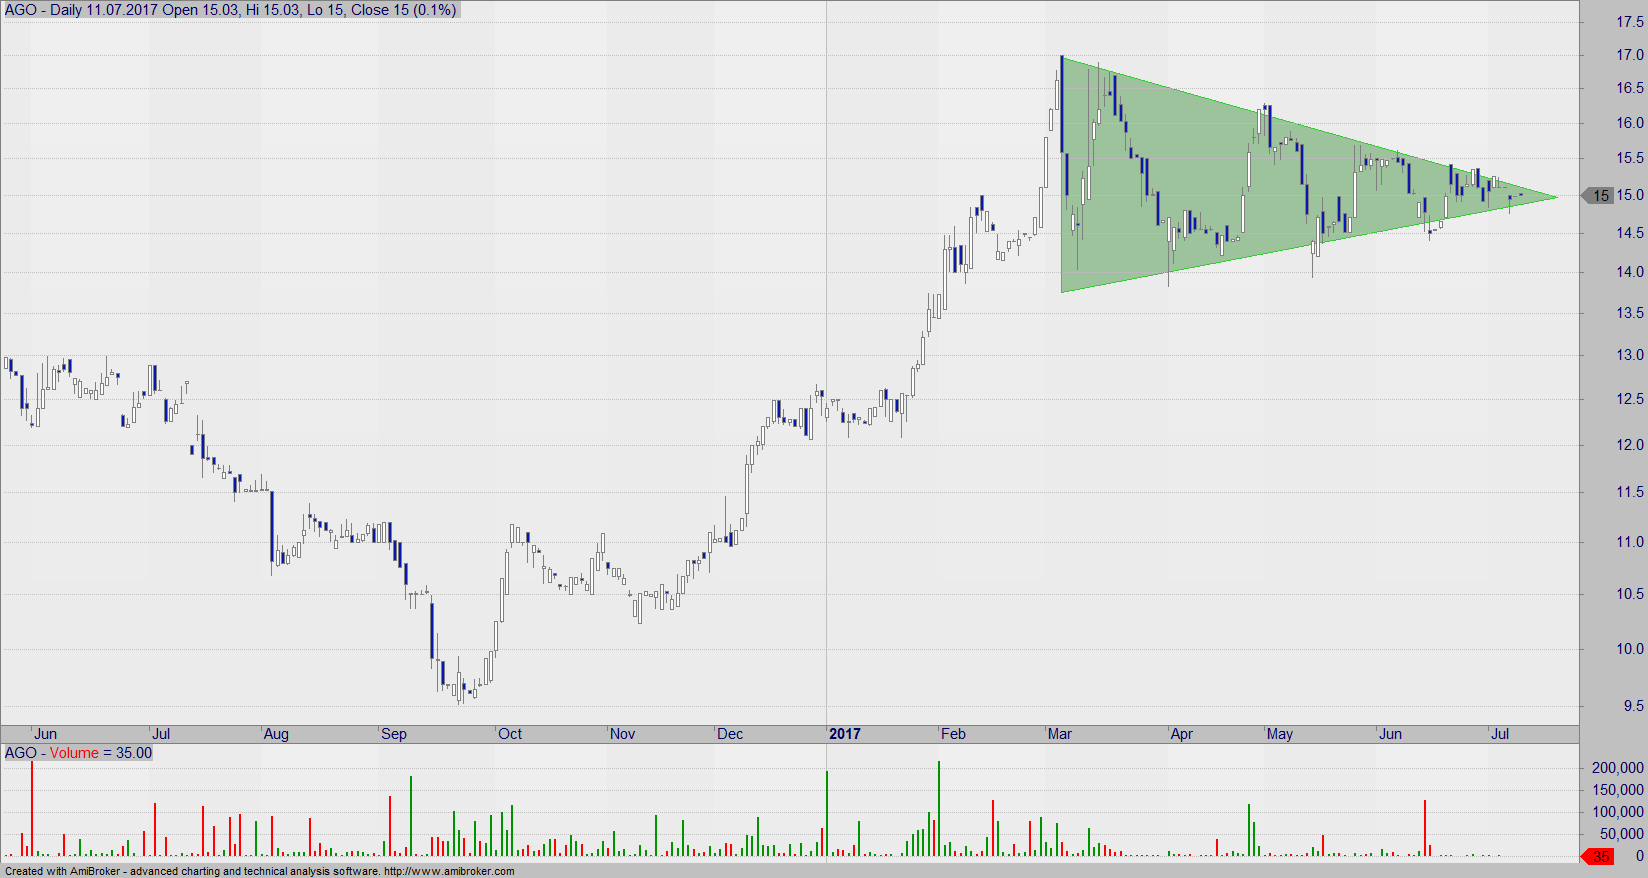Click the 13.0 price level on axis
The width and height of the screenshot is (1648, 878).
(x=1630, y=355)
